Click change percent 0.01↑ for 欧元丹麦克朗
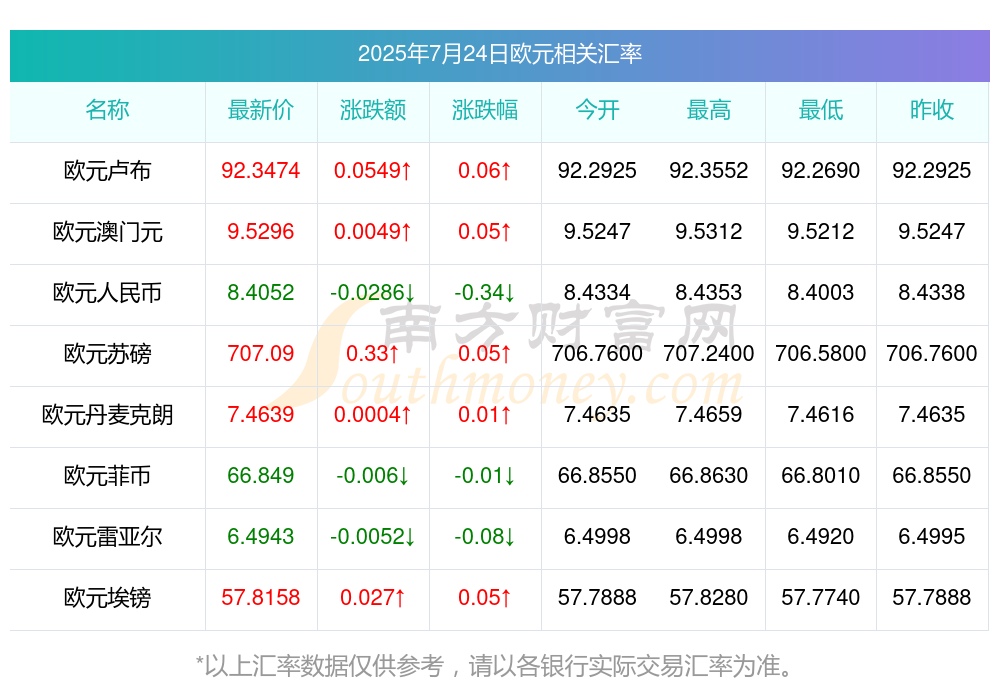 pyautogui.click(x=485, y=414)
